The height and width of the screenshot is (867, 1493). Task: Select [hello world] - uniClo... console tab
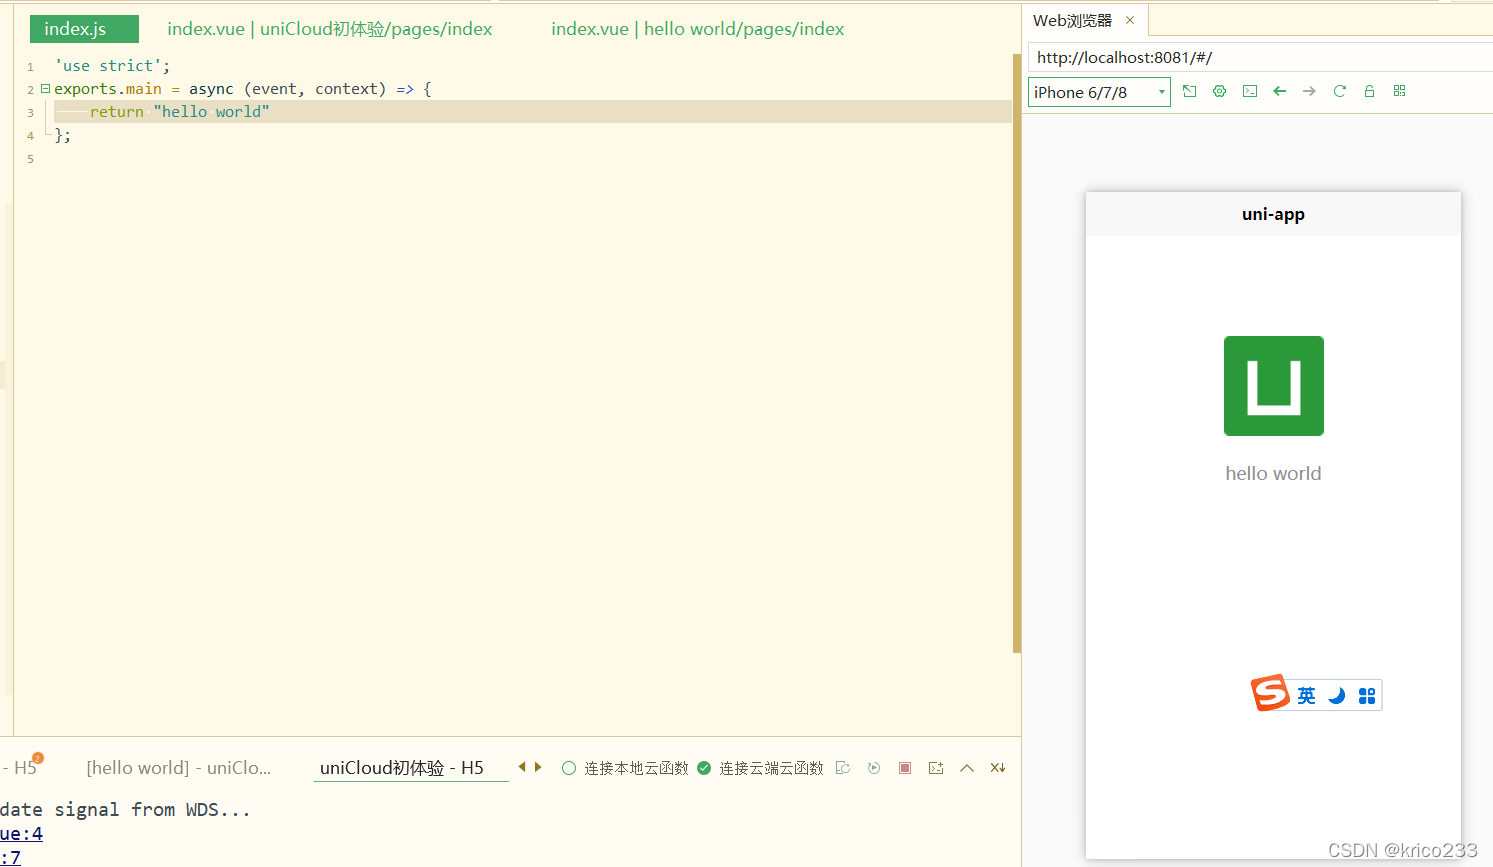pos(179,768)
